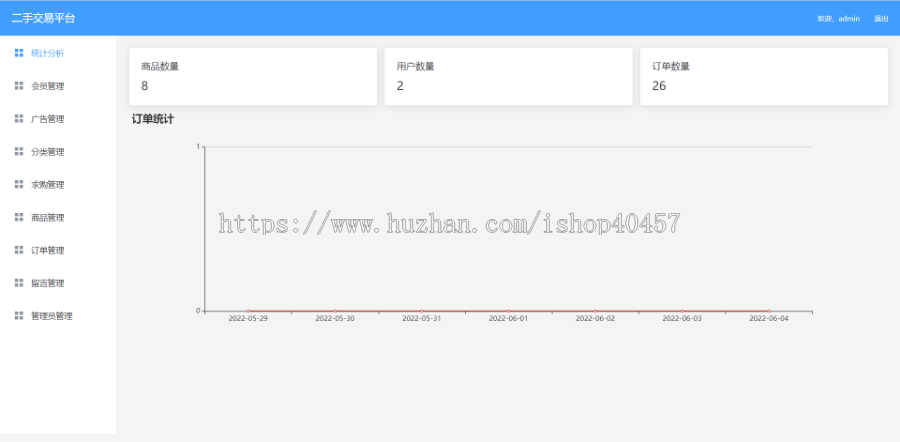Click the 2022-05-29 axis label
The width and height of the screenshot is (900, 442).
pyautogui.click(x=248, y=318)
